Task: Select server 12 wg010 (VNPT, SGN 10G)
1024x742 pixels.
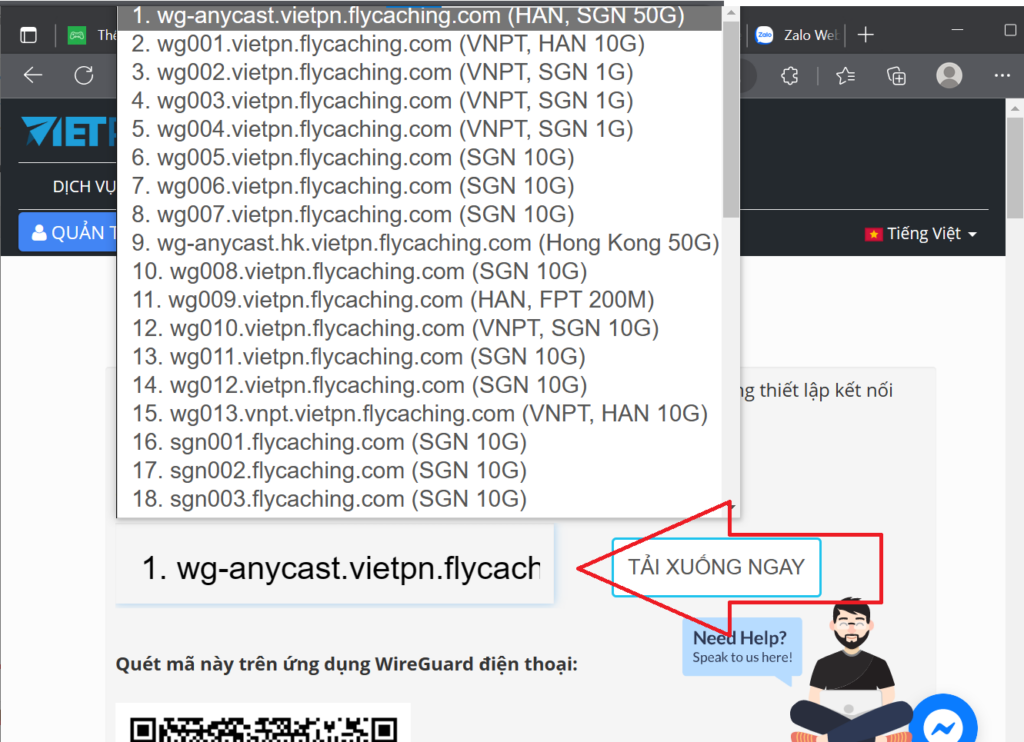Action: coord(419,328)
